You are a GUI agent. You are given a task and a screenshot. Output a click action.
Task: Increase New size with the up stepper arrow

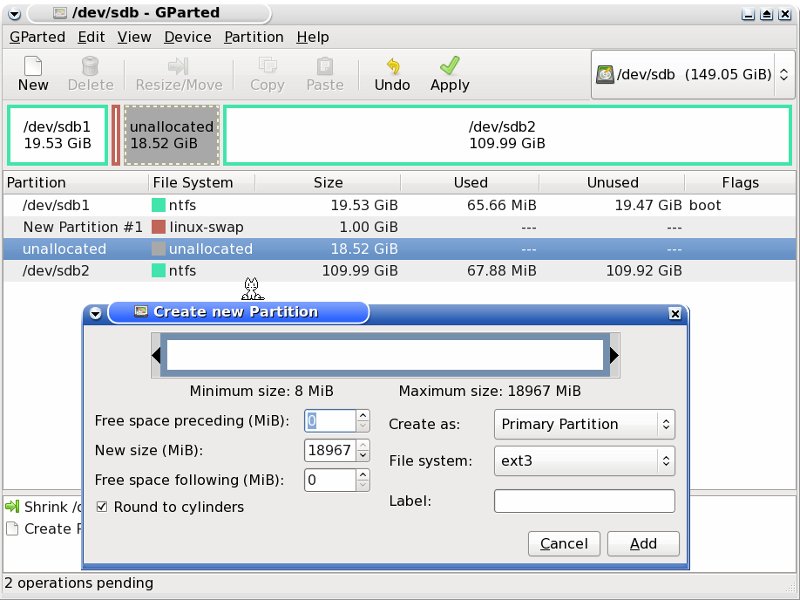click(x=363, y=445)
